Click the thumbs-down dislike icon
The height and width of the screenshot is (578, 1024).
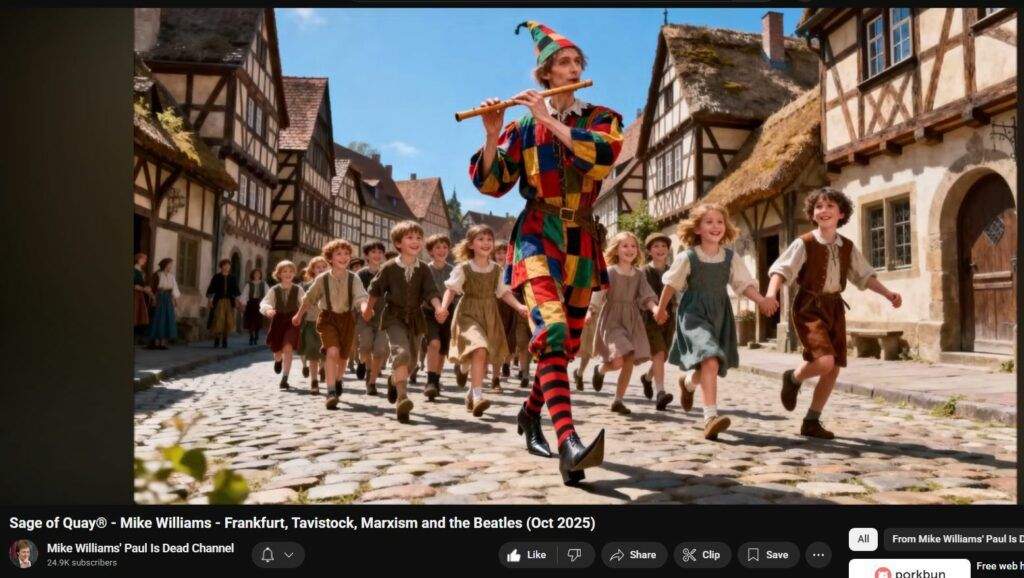[x=574, y=555]
